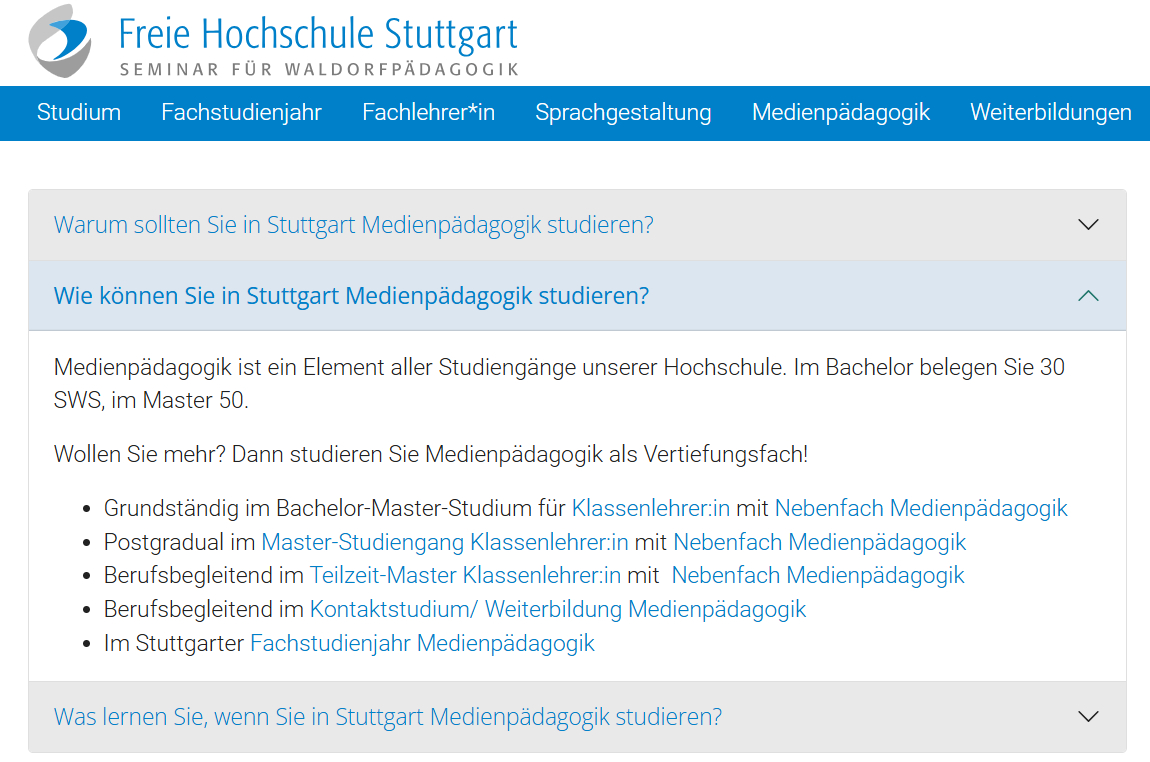Open the Fachstudienjahr menu item
Viewport: 1150px width, 762px height.
[241, 113]
